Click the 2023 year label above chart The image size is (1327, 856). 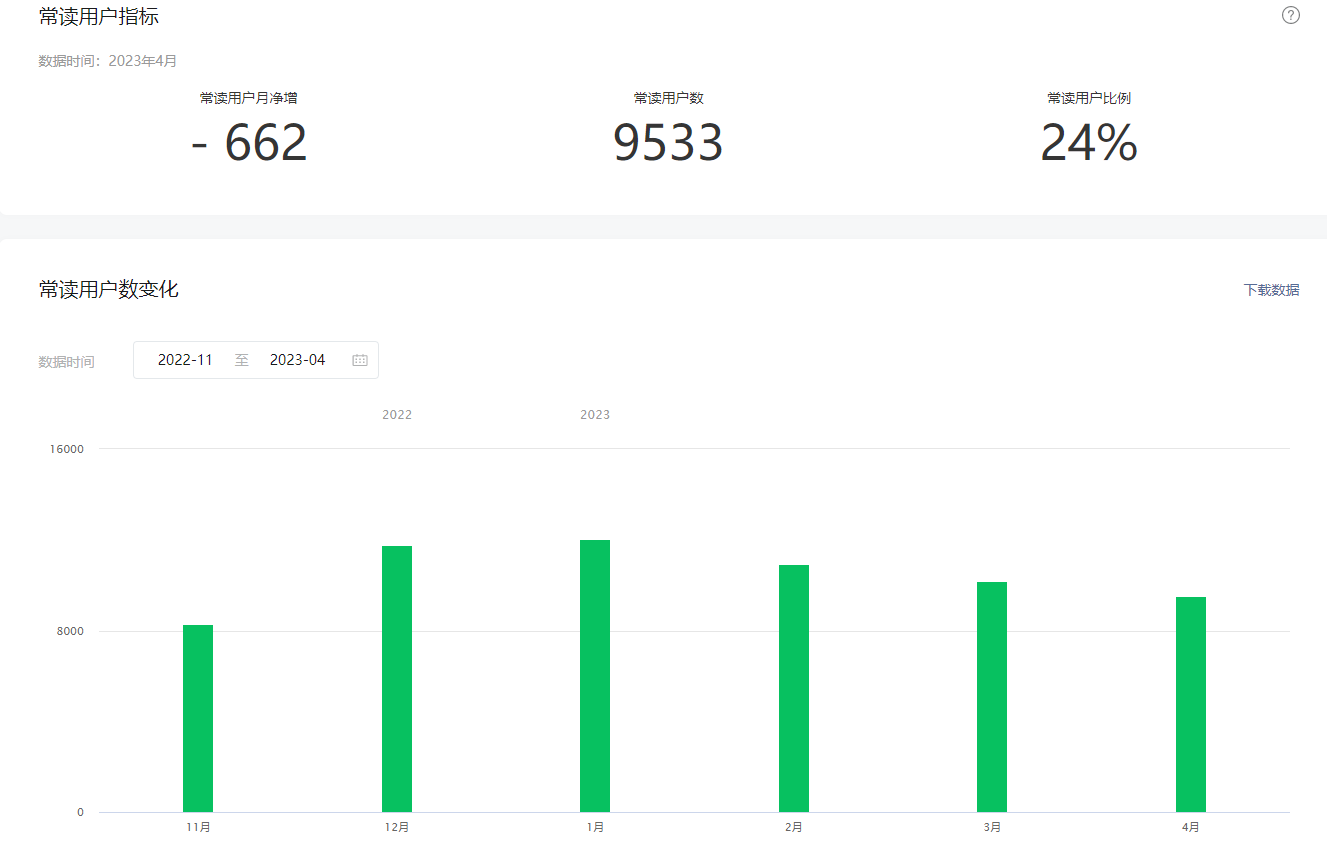[x=595, y=415]
